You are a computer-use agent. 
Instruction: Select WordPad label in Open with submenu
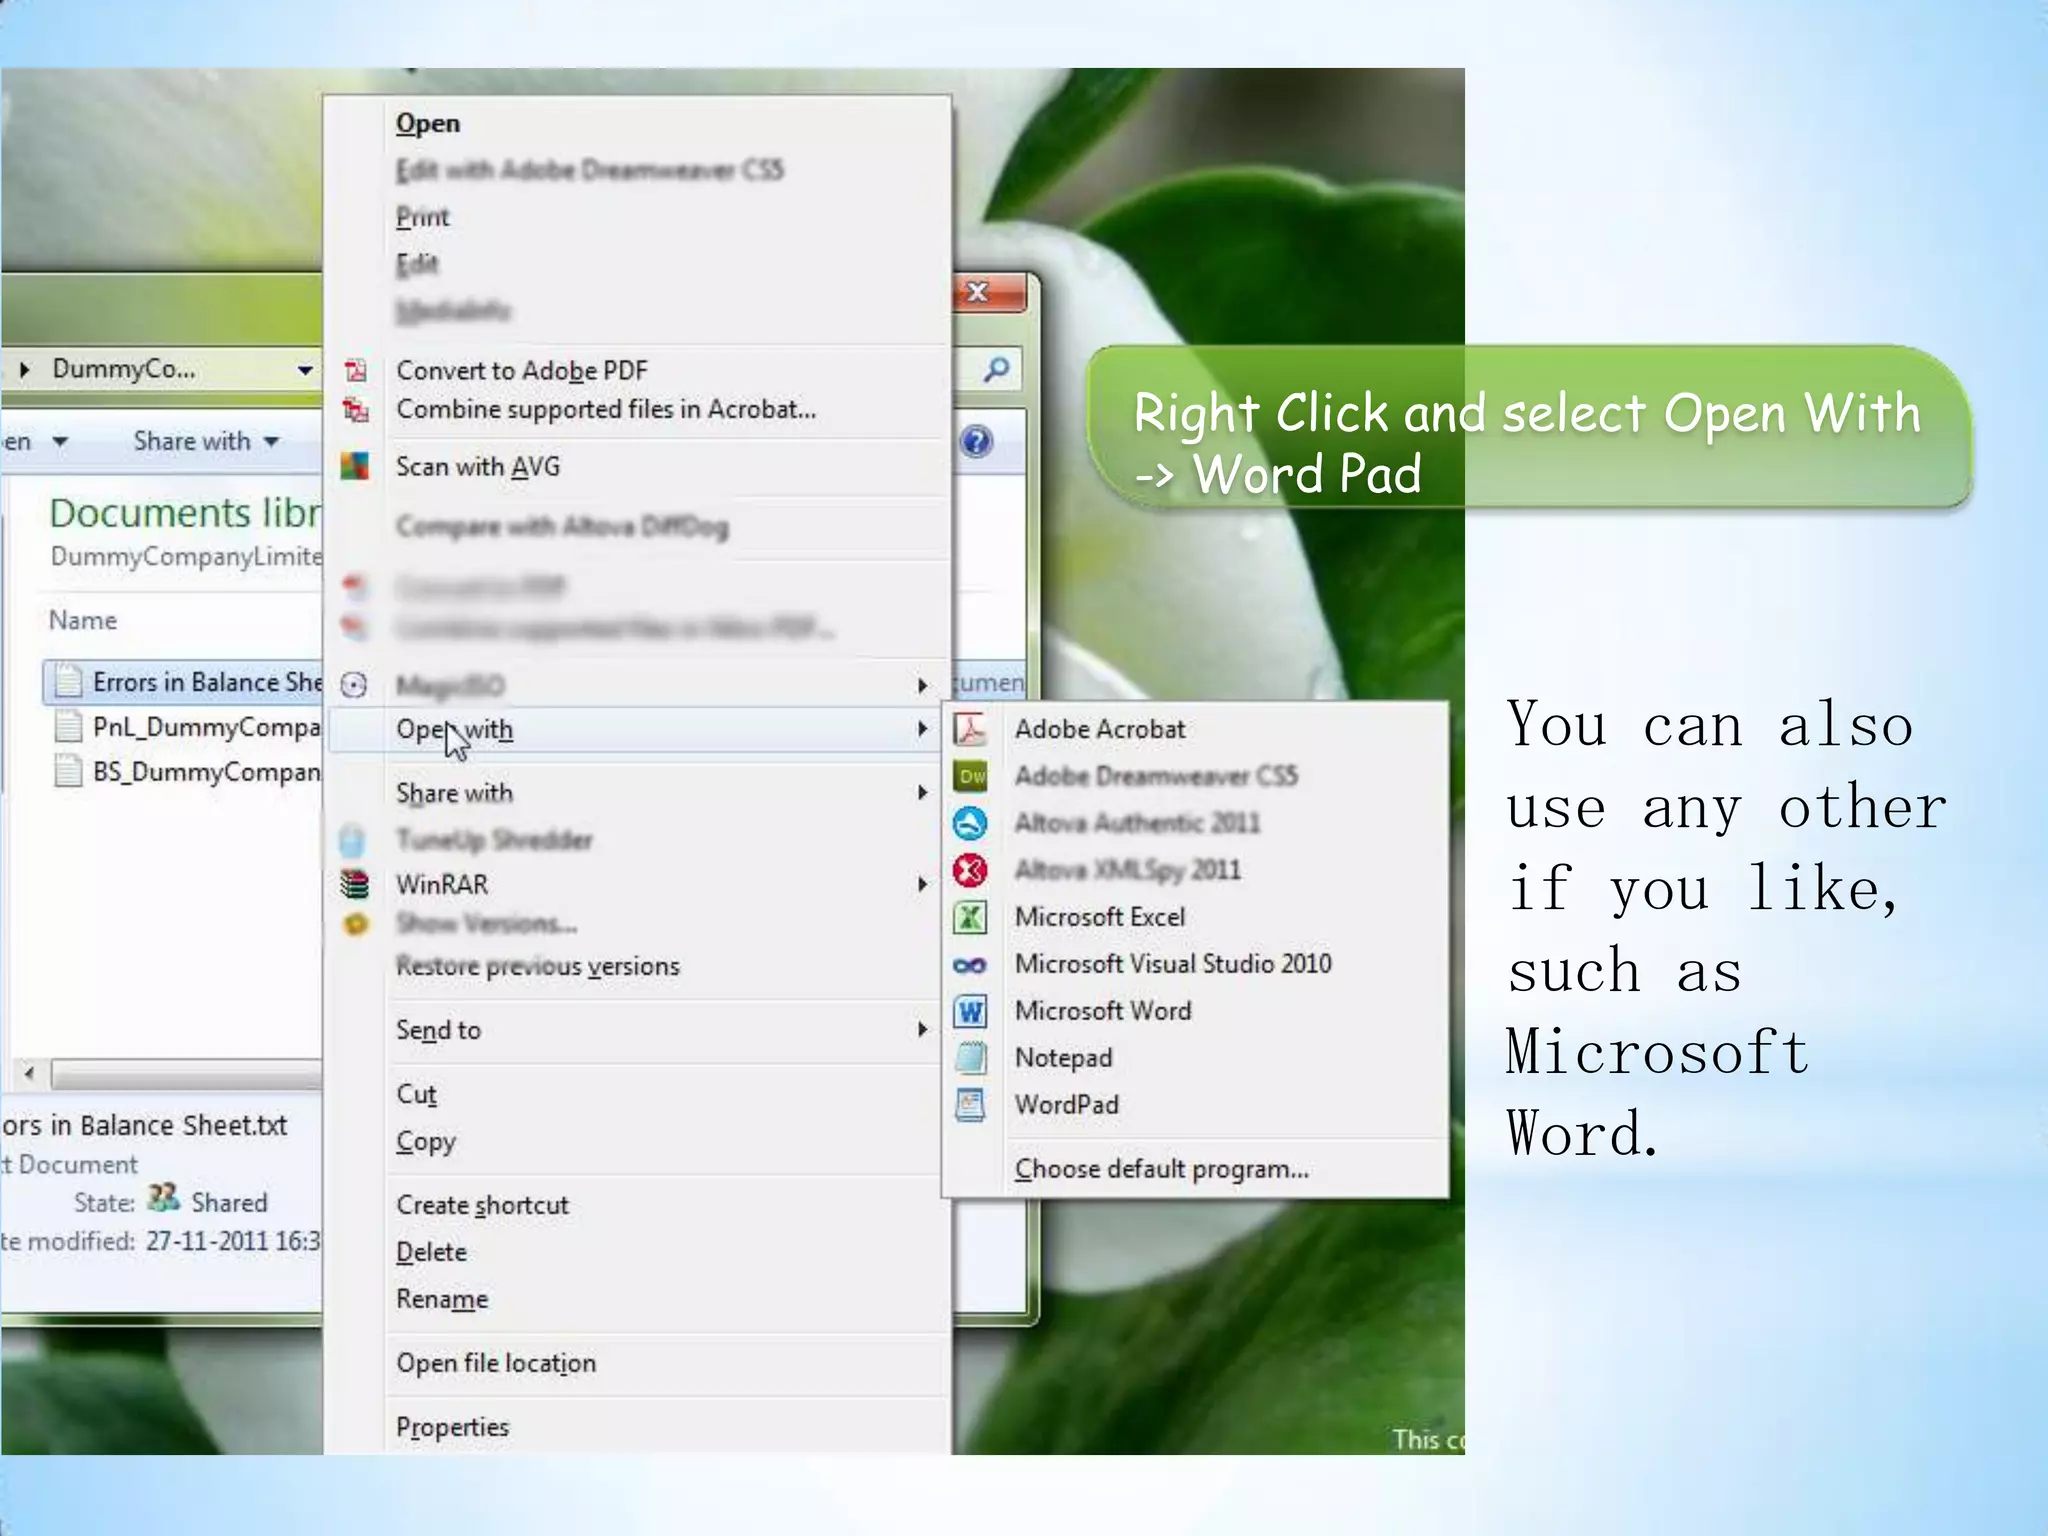[x=1067, y=1105]
